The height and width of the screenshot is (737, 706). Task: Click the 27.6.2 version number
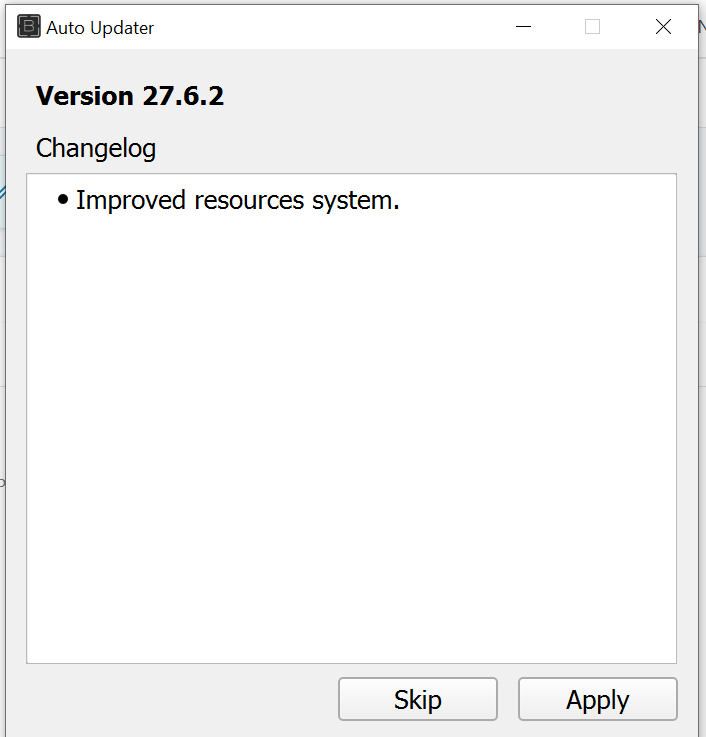182,96
